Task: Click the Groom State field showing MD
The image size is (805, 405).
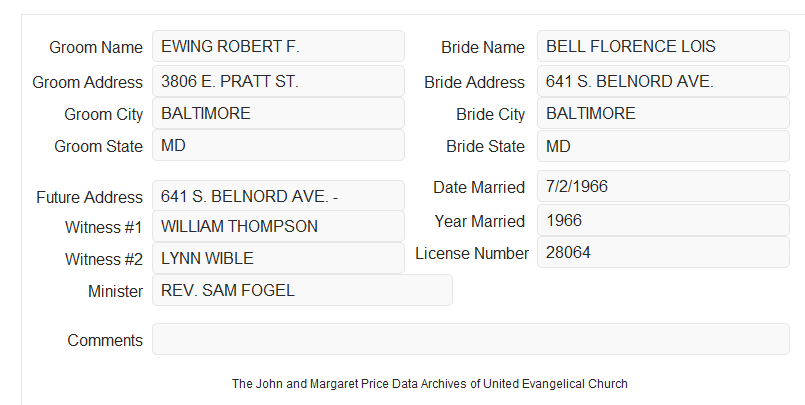Action: coord(278,145)
